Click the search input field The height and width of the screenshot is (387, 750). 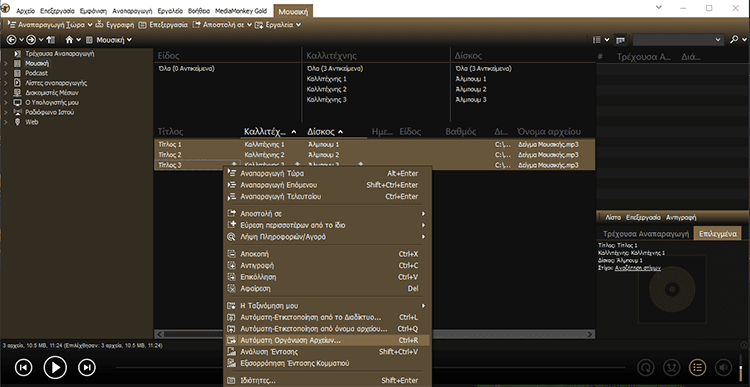(x=678, y=40)
